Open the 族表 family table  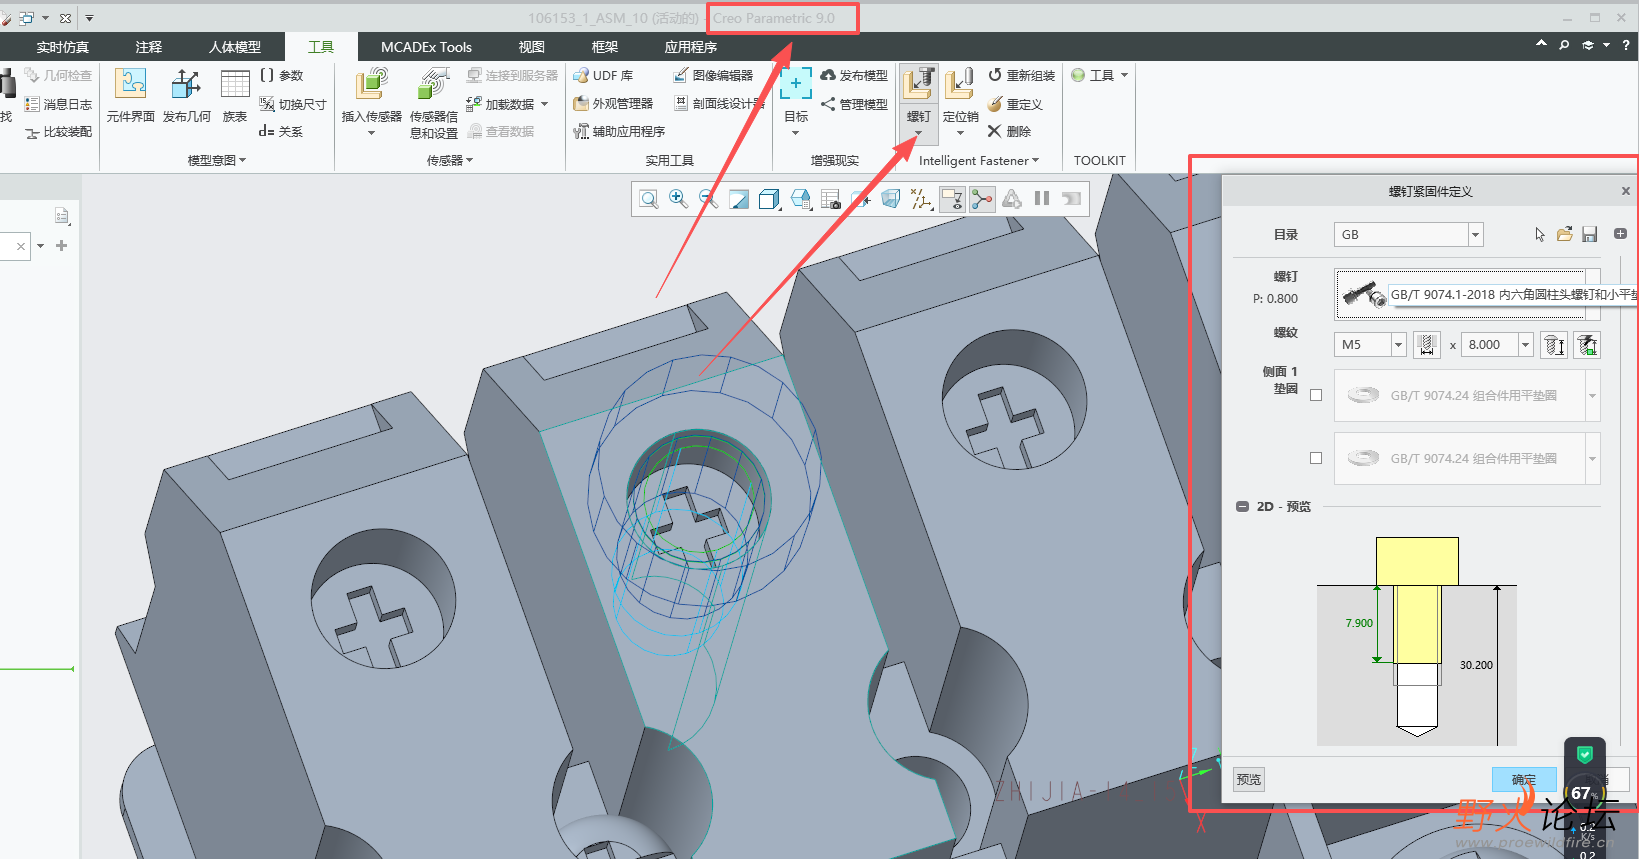coord(235,95)
